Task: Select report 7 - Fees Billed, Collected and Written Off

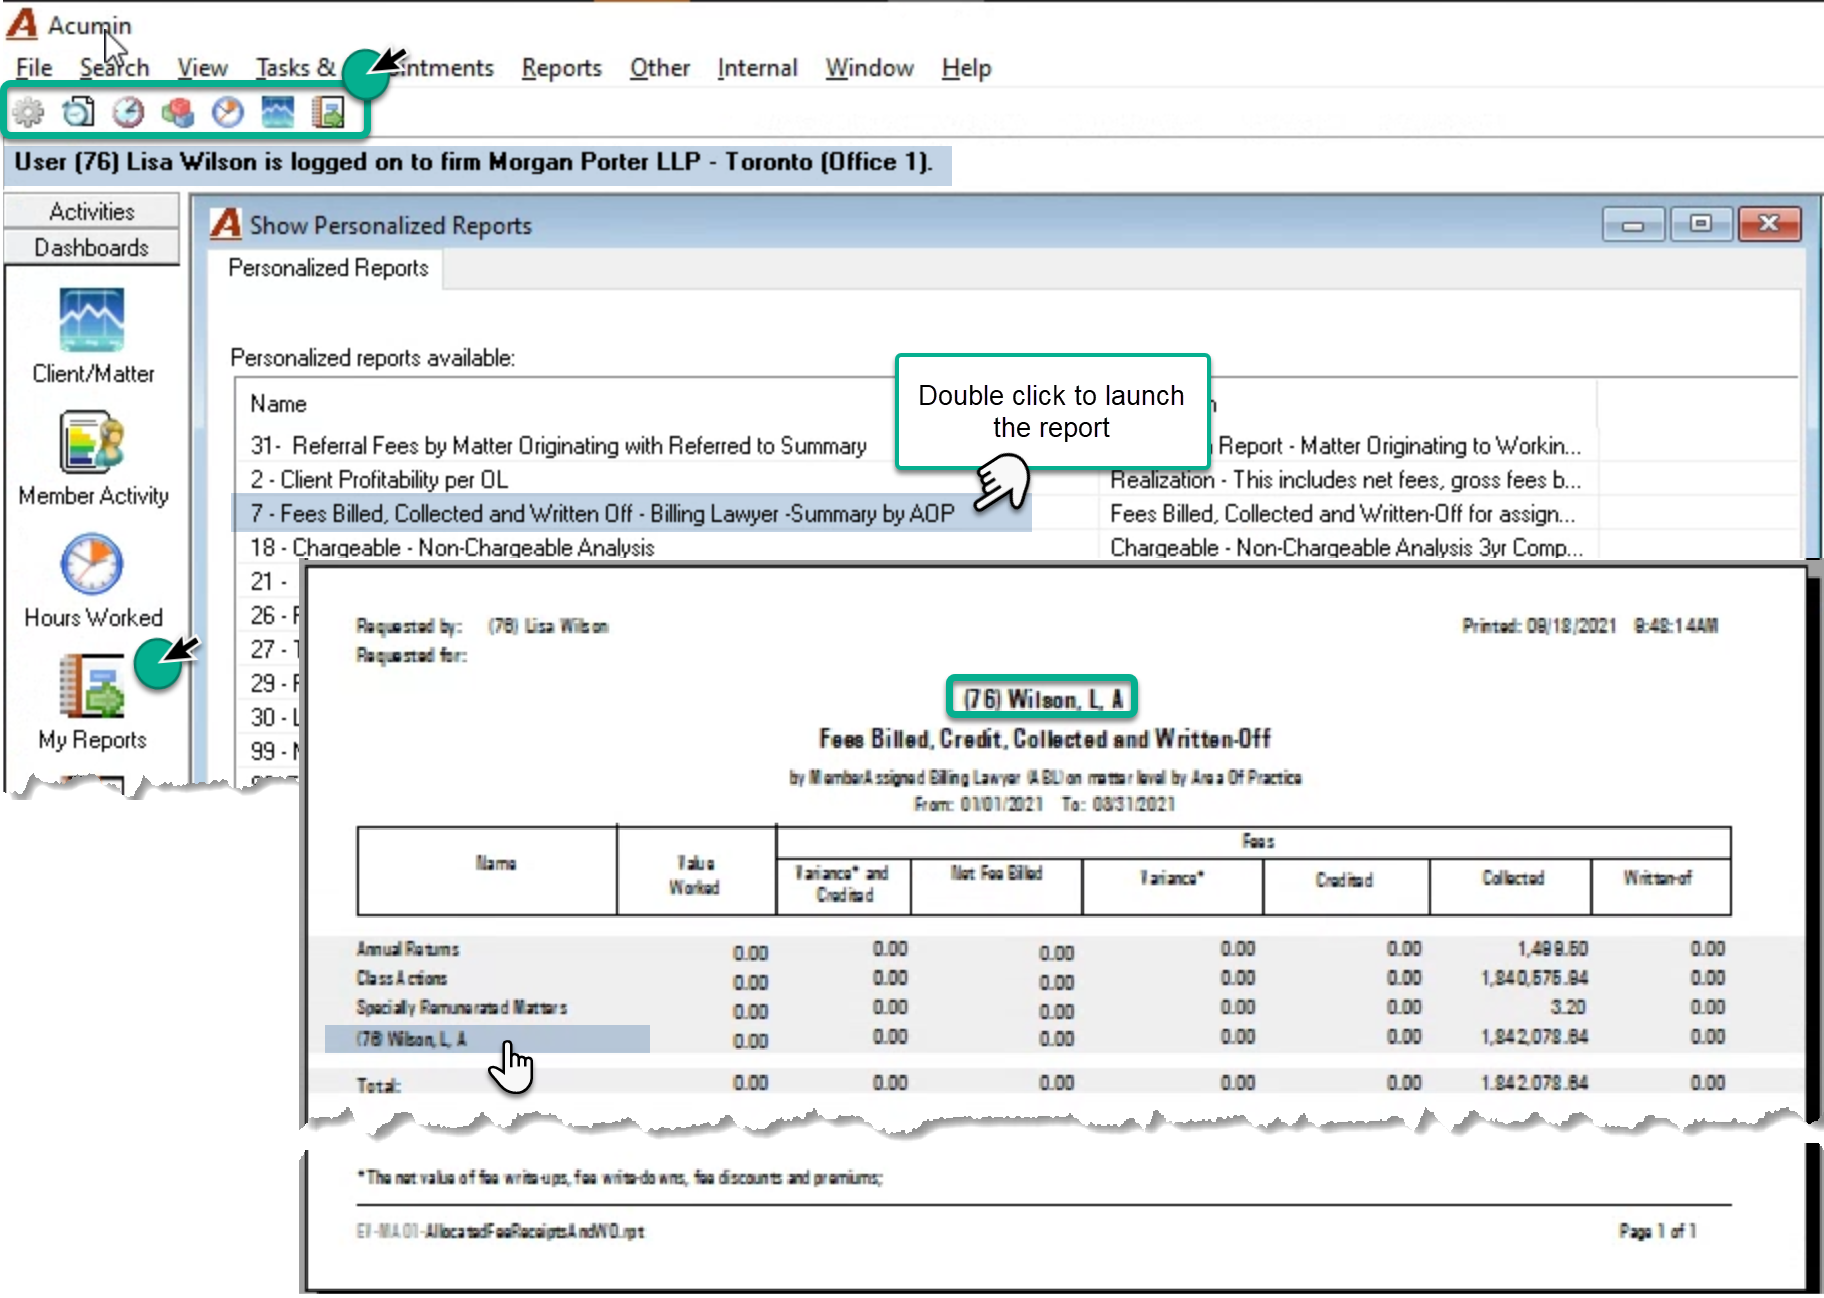Action: (602, 514)
